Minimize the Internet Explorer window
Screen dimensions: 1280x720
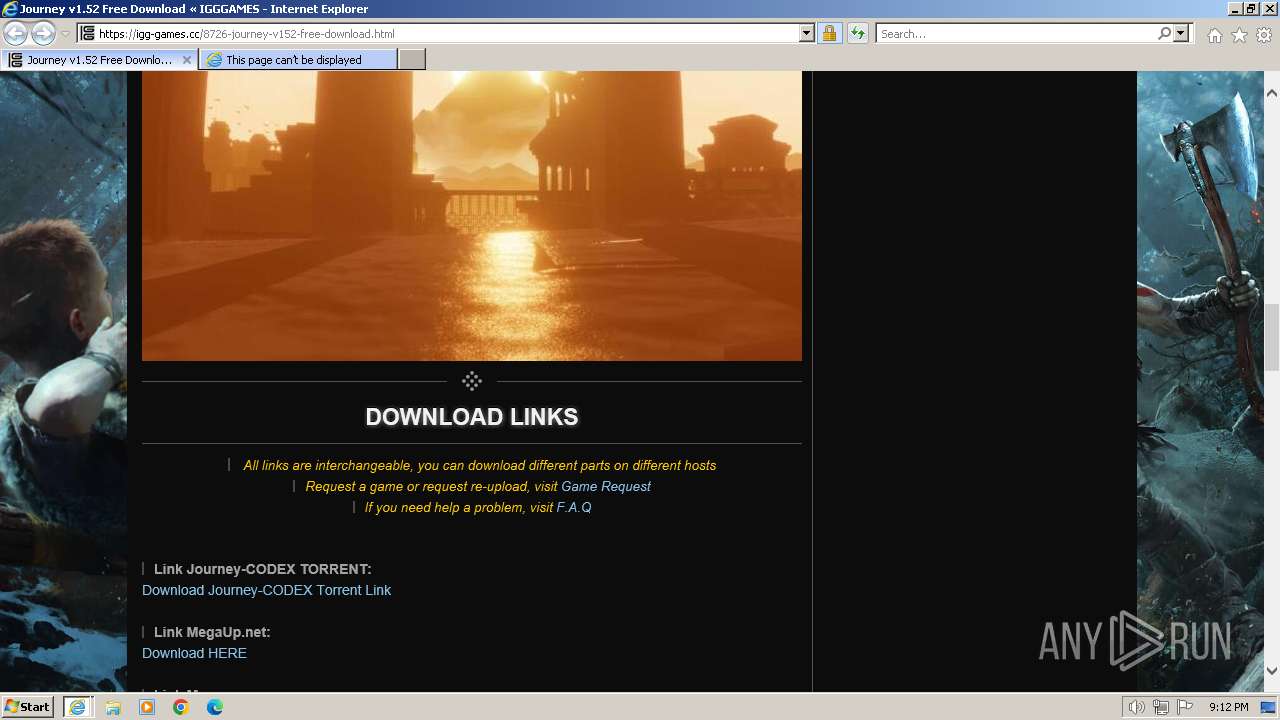coord(1234,8)
